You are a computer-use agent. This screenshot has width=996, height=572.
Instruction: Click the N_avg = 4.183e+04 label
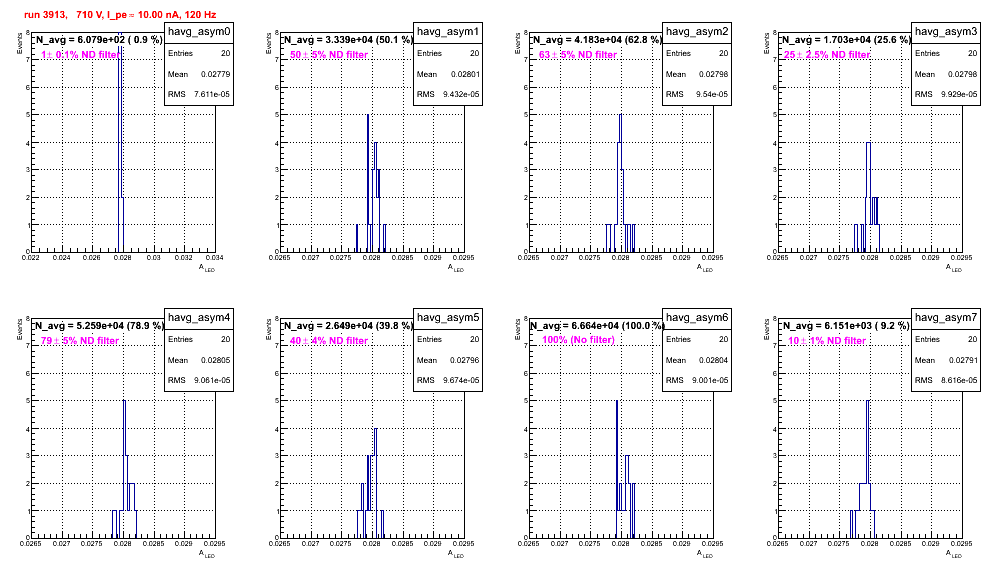(x=597, y=40)
